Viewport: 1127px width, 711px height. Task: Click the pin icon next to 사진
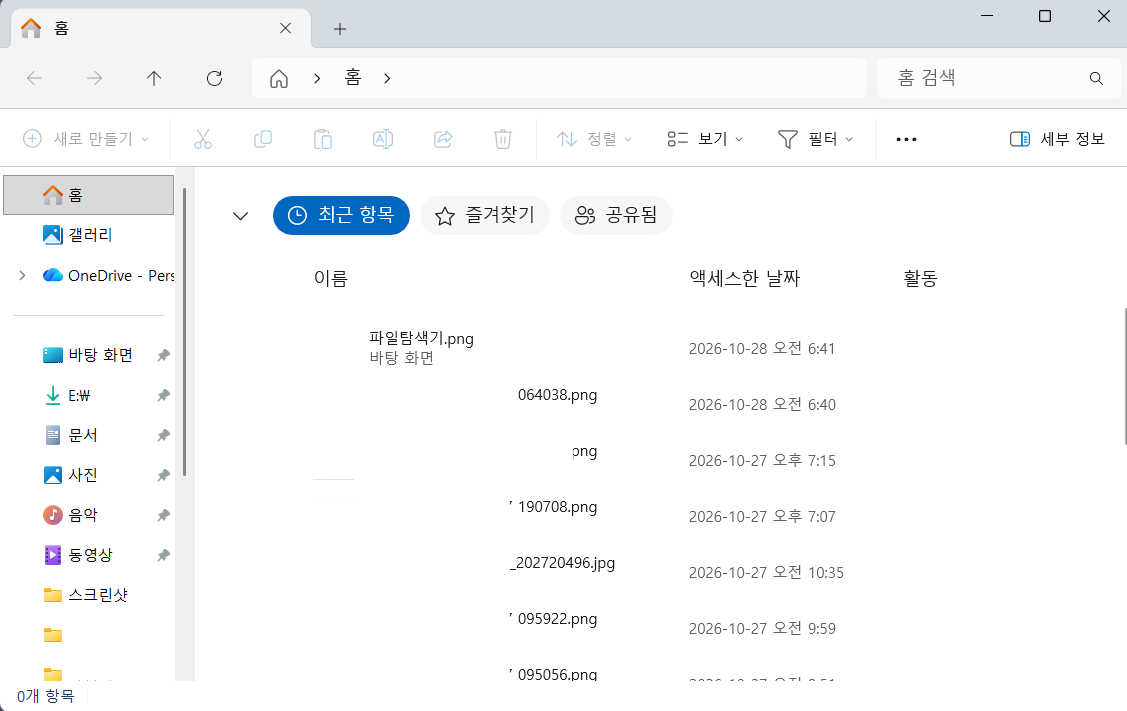pos(164,475)
